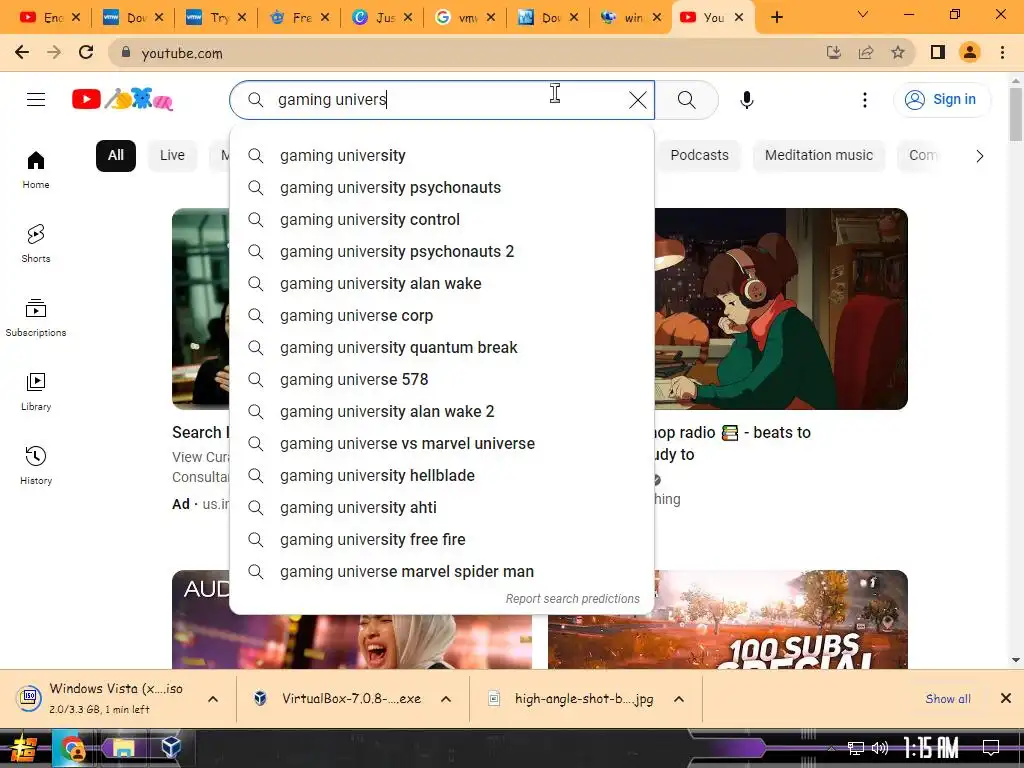Click Show all downloads
Image resolution: width=1024 pixels, height=768 pixels.
pos(948,699)
